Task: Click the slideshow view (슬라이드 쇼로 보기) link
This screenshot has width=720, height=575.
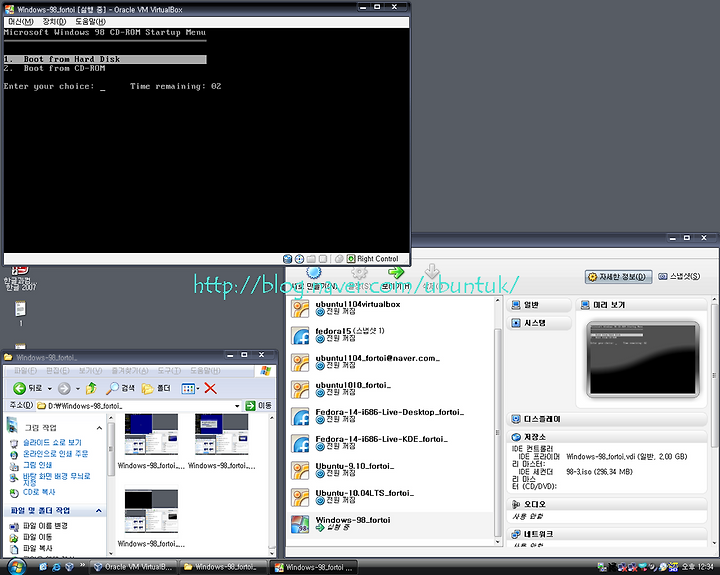Action: coord(52,443)
